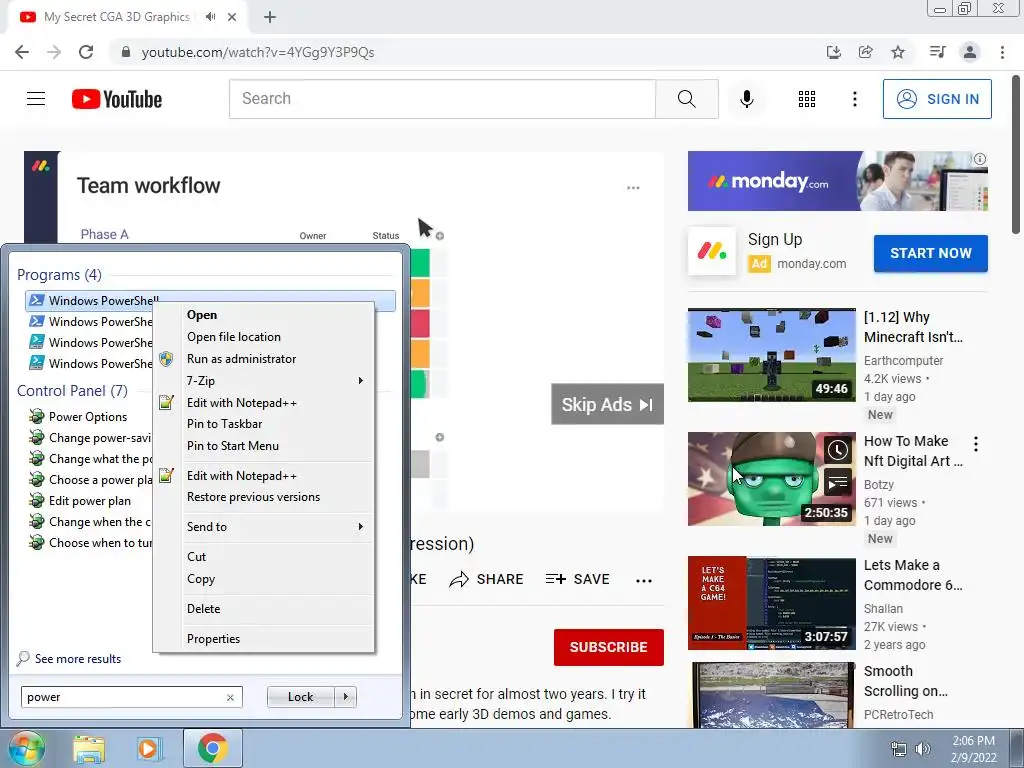The height and width of the screenshot is (768, 1024).
Task: Go back using browser back arrow
Action: (22, 52)
